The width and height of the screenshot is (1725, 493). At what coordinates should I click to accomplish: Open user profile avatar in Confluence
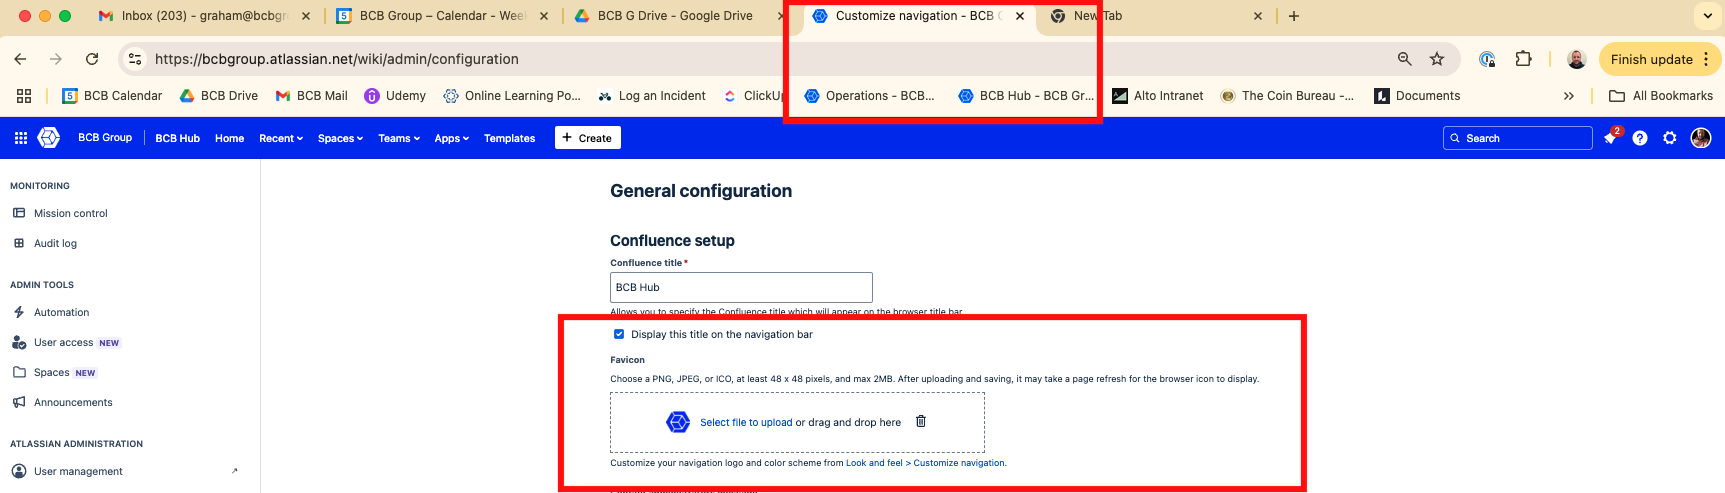coord(1701,138)
